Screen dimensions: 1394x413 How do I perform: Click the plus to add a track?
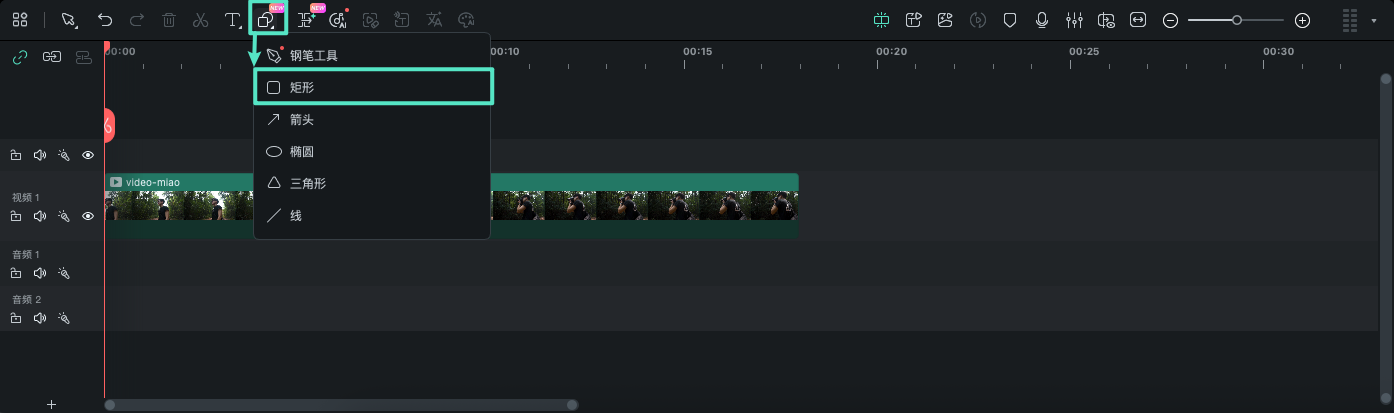click(51, 404)
